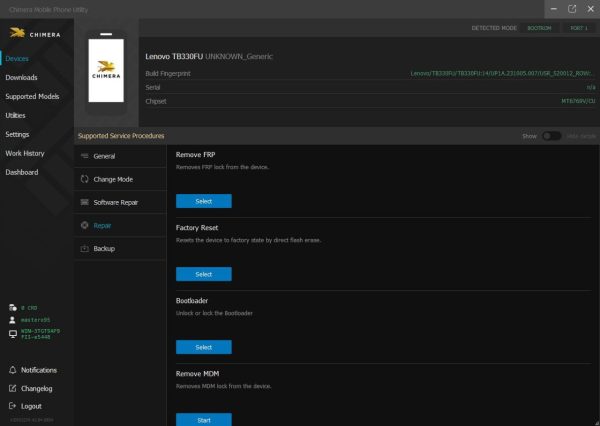600x426 pixels.
Task: Click Start under Remove MDM
Action: point(204,419)
